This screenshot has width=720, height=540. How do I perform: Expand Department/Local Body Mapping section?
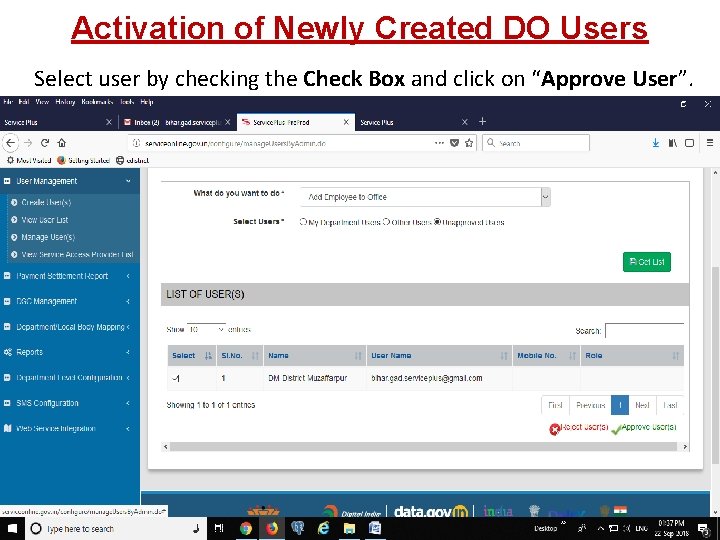70,327
